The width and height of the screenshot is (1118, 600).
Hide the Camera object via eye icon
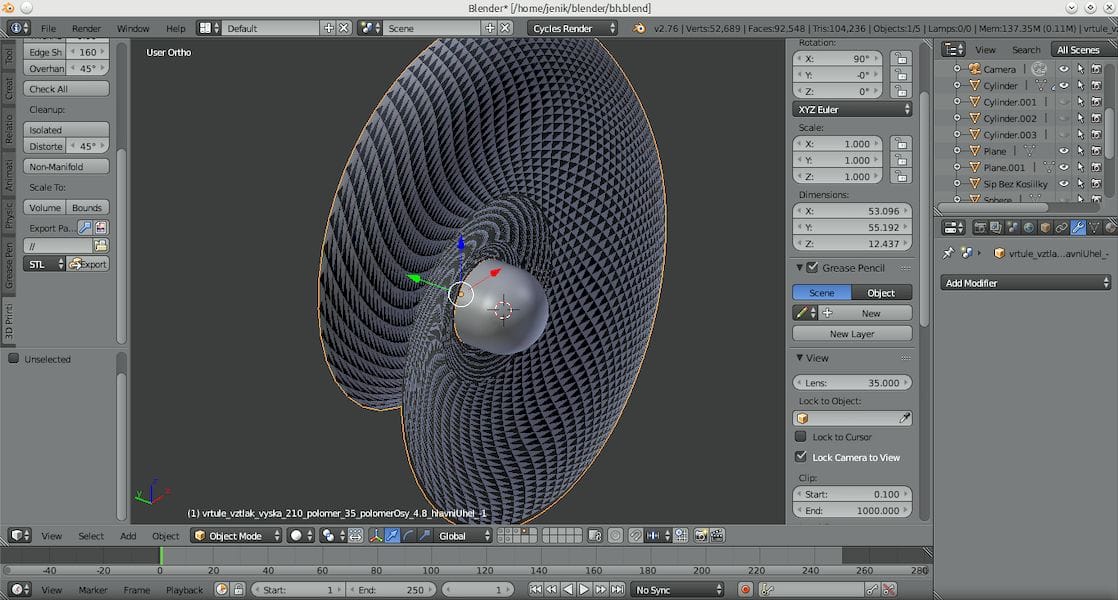tap(1064, 69)
